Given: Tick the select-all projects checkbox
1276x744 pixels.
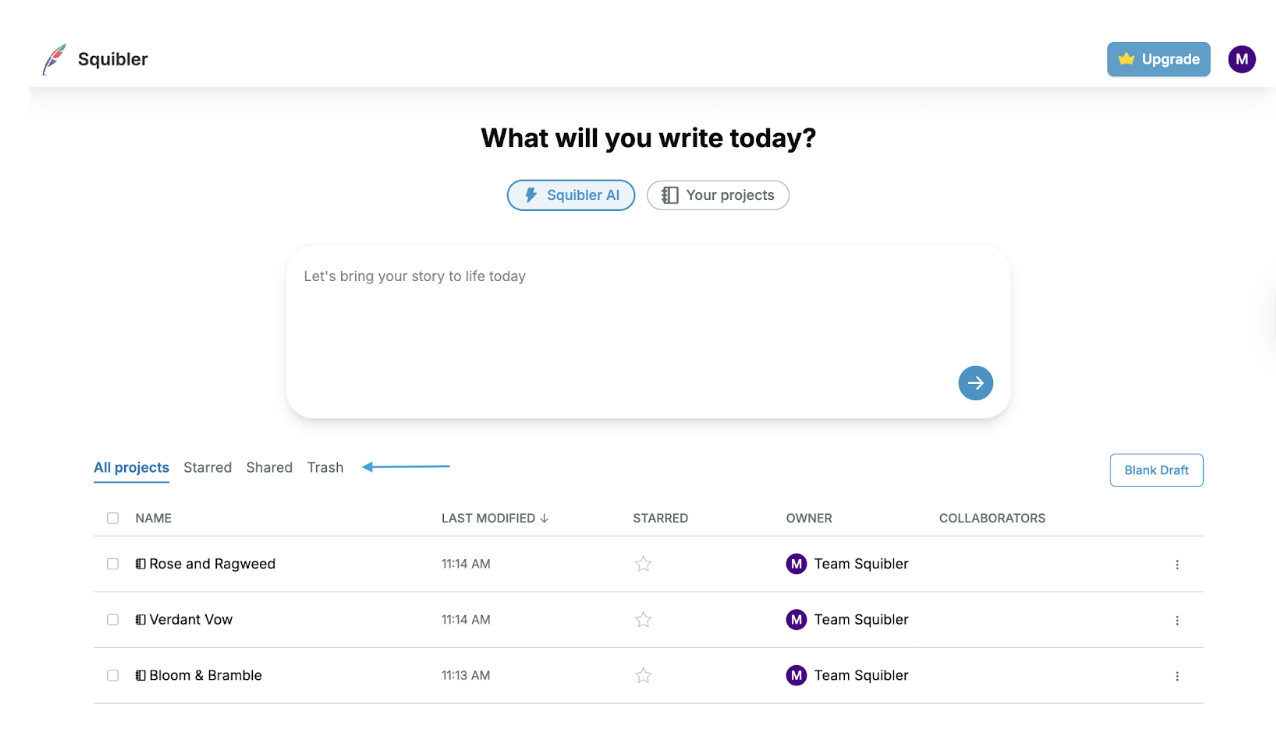Looking at the screenshot, I should click(113, 518).
